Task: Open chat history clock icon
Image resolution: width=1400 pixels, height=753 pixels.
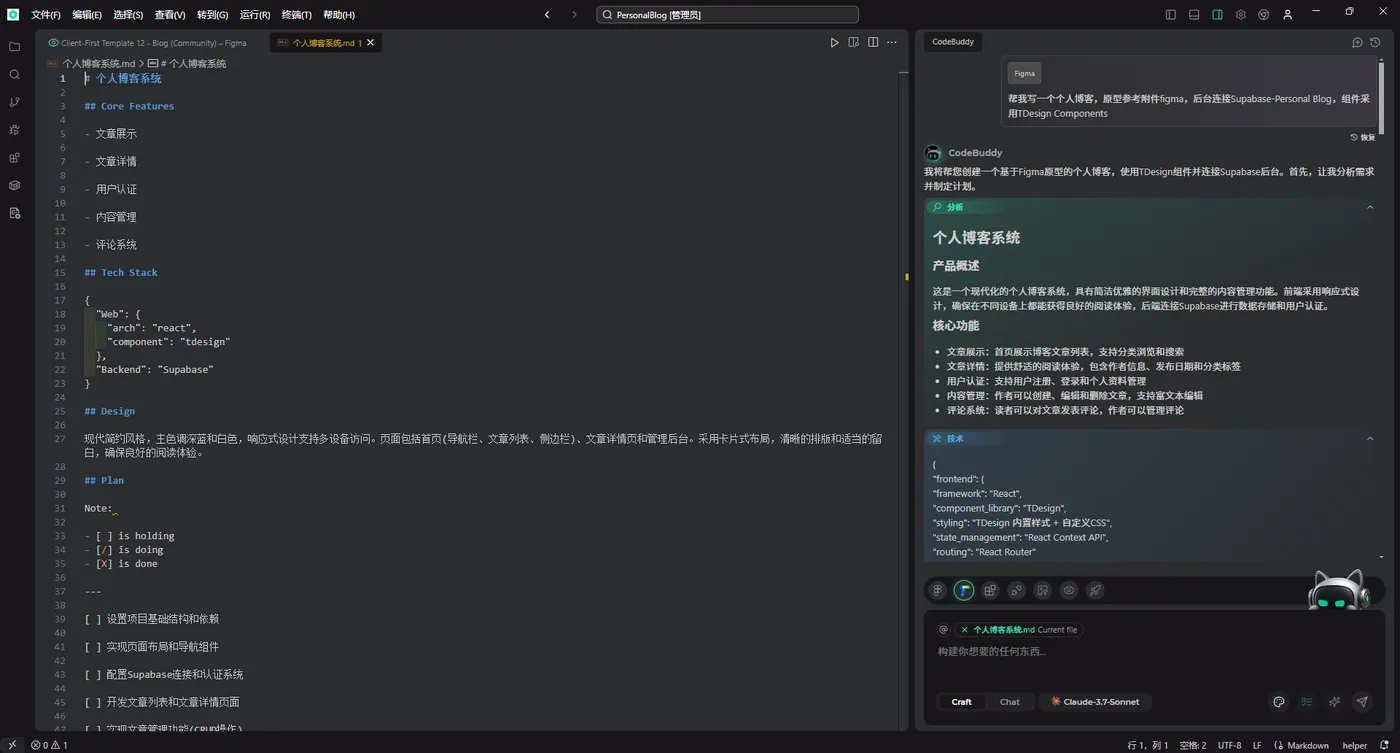Action: point(1376,42)
